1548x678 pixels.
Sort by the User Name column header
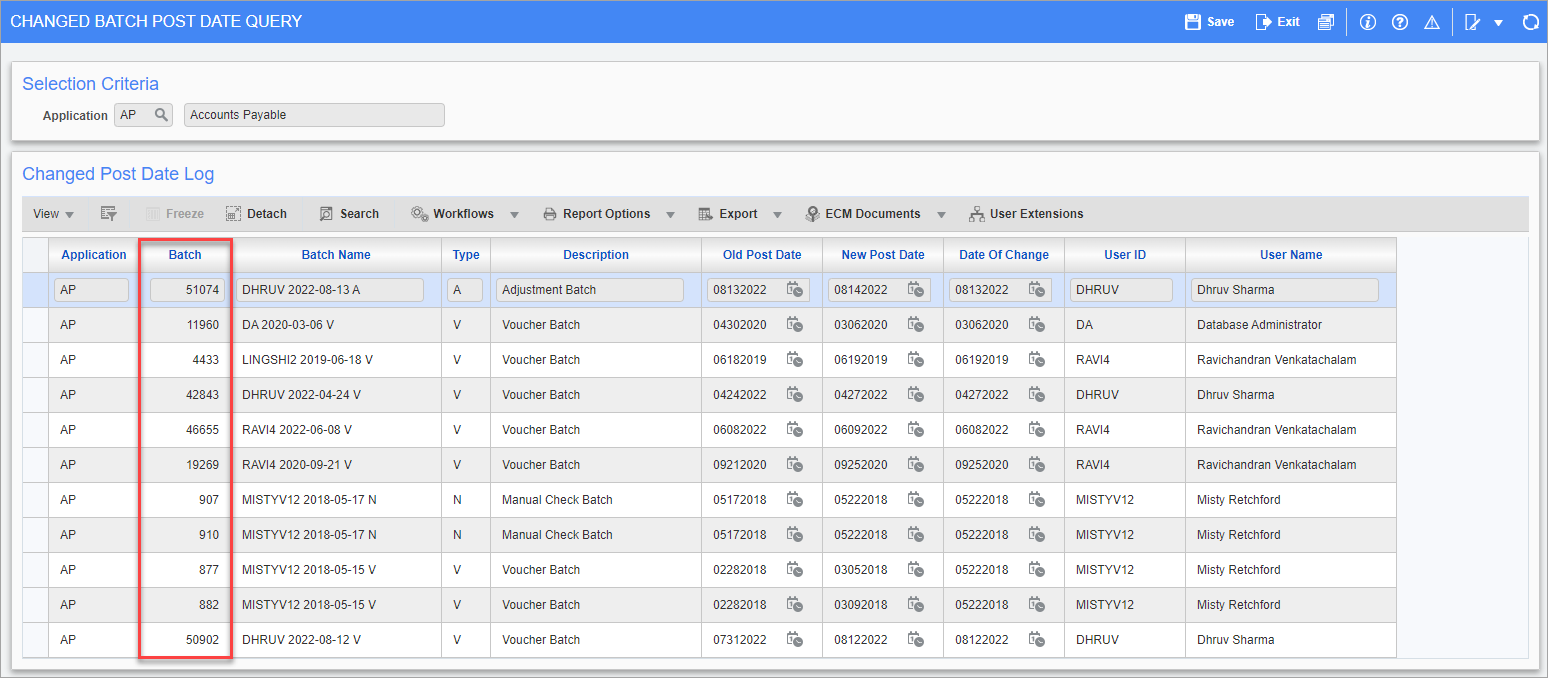(x=1291, y=255)
